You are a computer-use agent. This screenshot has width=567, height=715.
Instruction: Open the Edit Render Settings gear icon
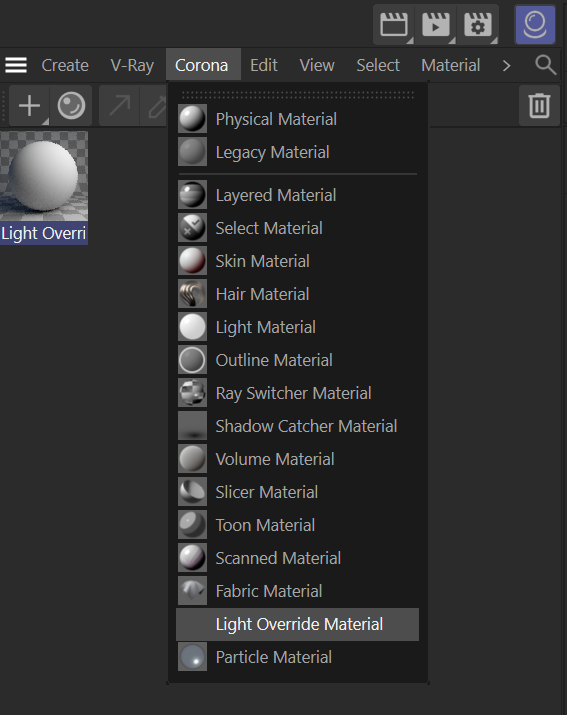tap(478, 25)
